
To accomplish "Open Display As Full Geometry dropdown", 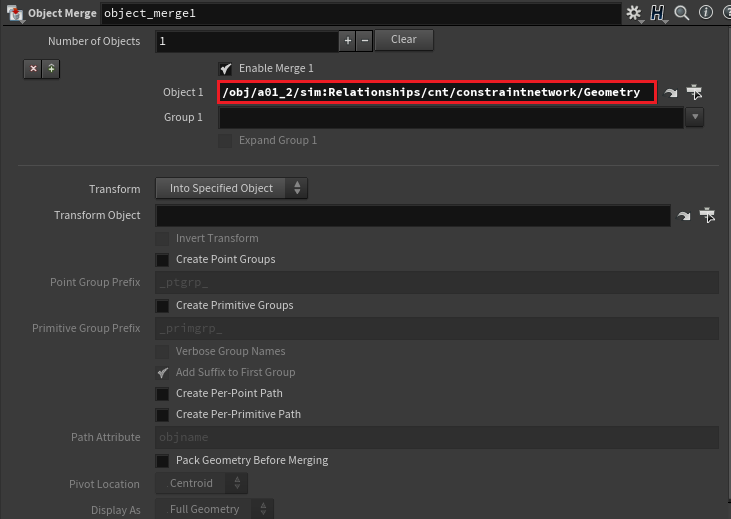I will (214, 509).
